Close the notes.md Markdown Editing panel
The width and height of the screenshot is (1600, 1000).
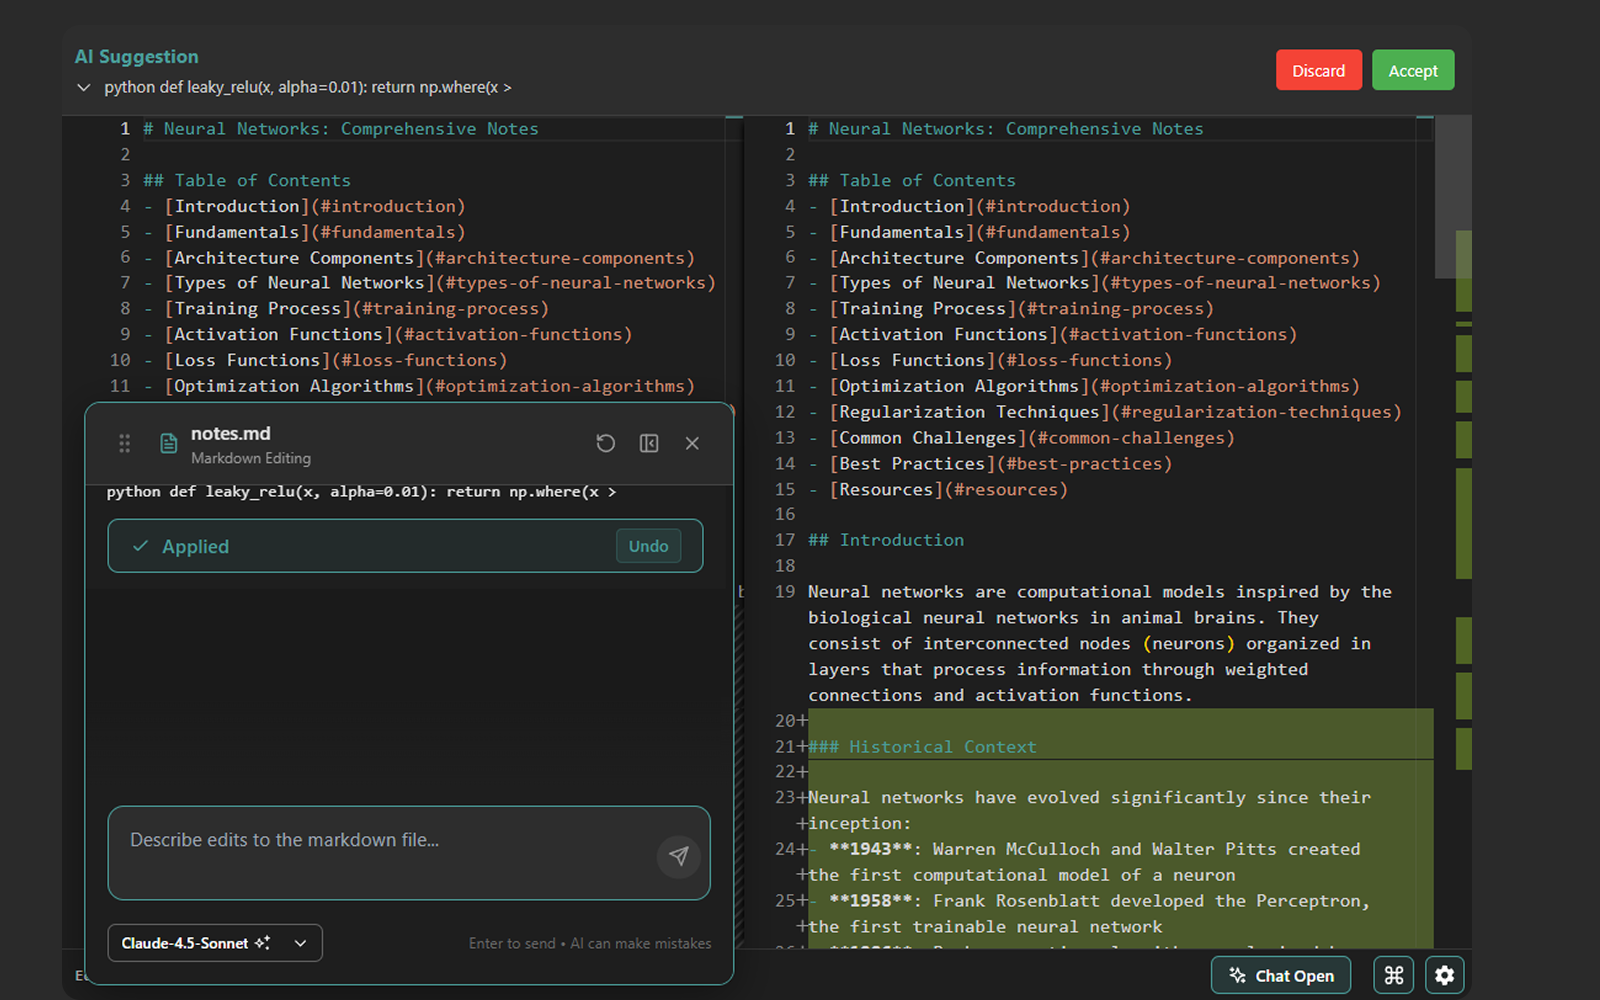pyautogui.click(x=692, y=443)
